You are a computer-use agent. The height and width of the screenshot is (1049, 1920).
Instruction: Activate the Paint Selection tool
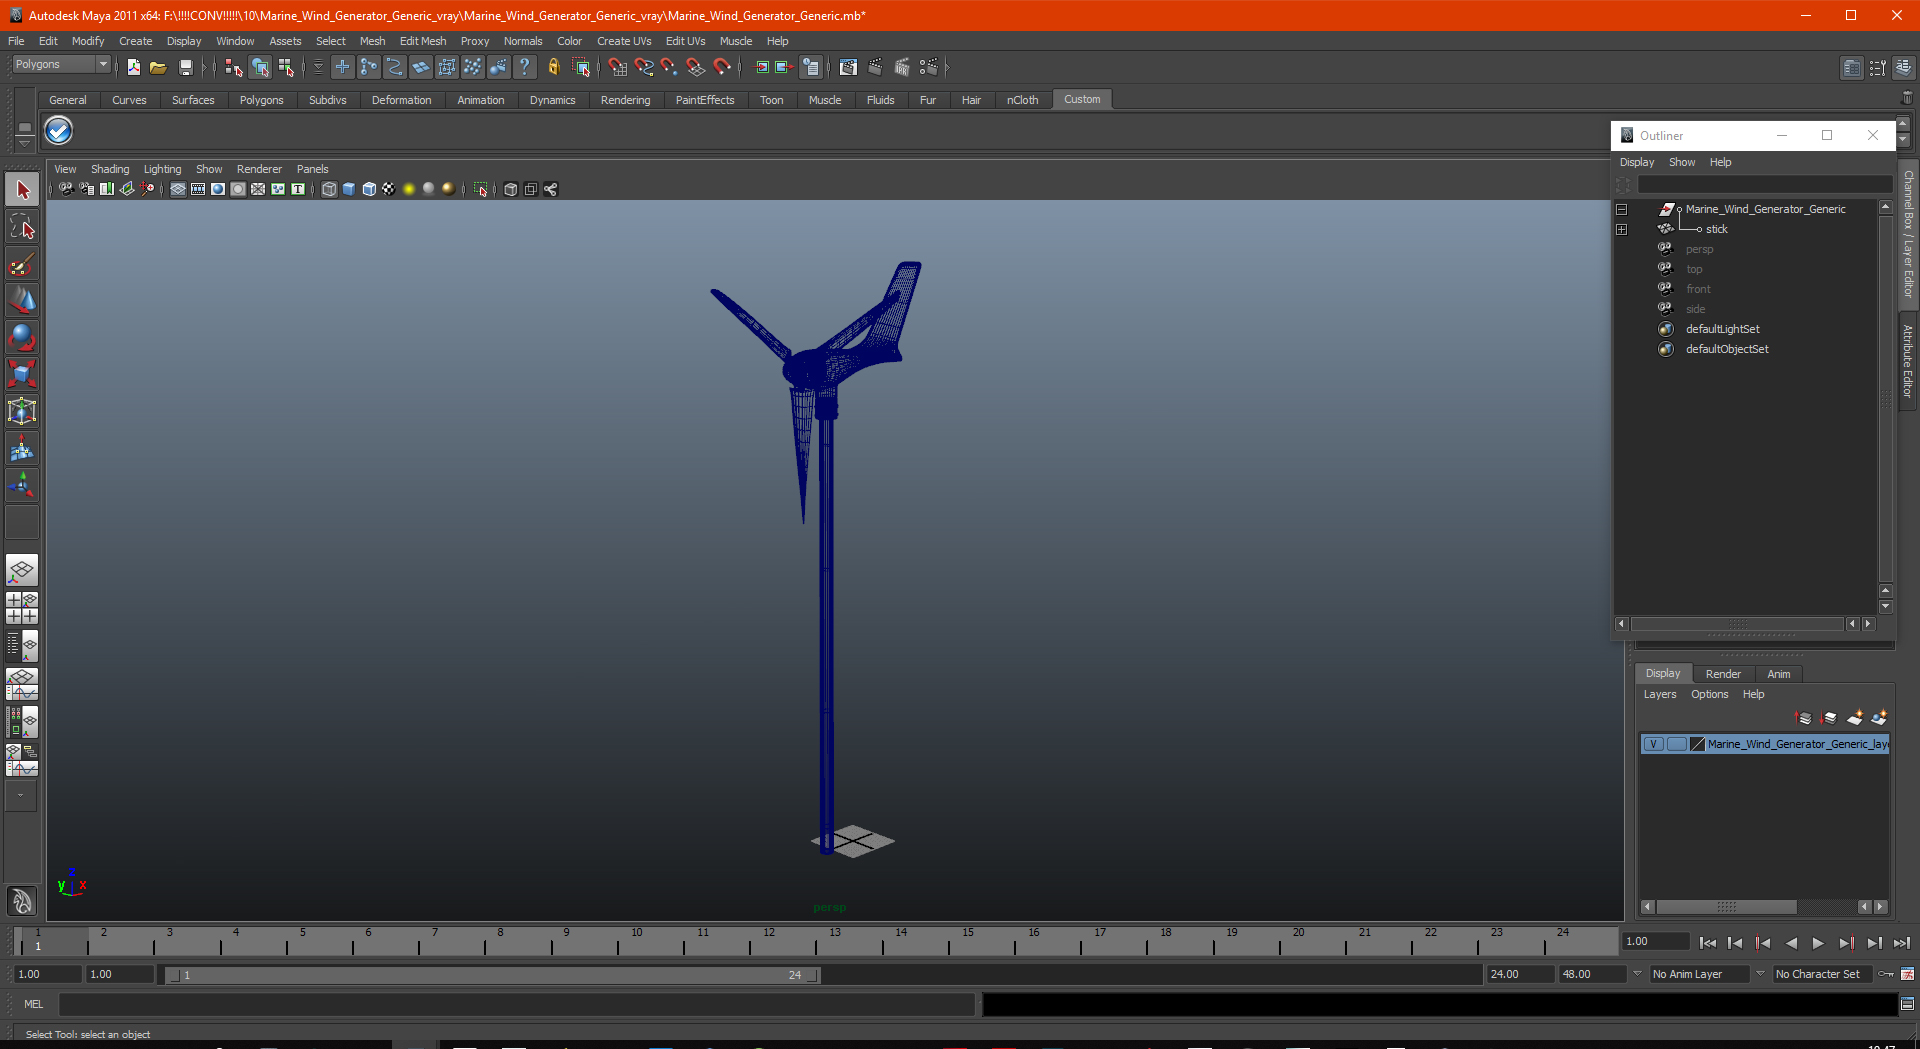point(22,264)
